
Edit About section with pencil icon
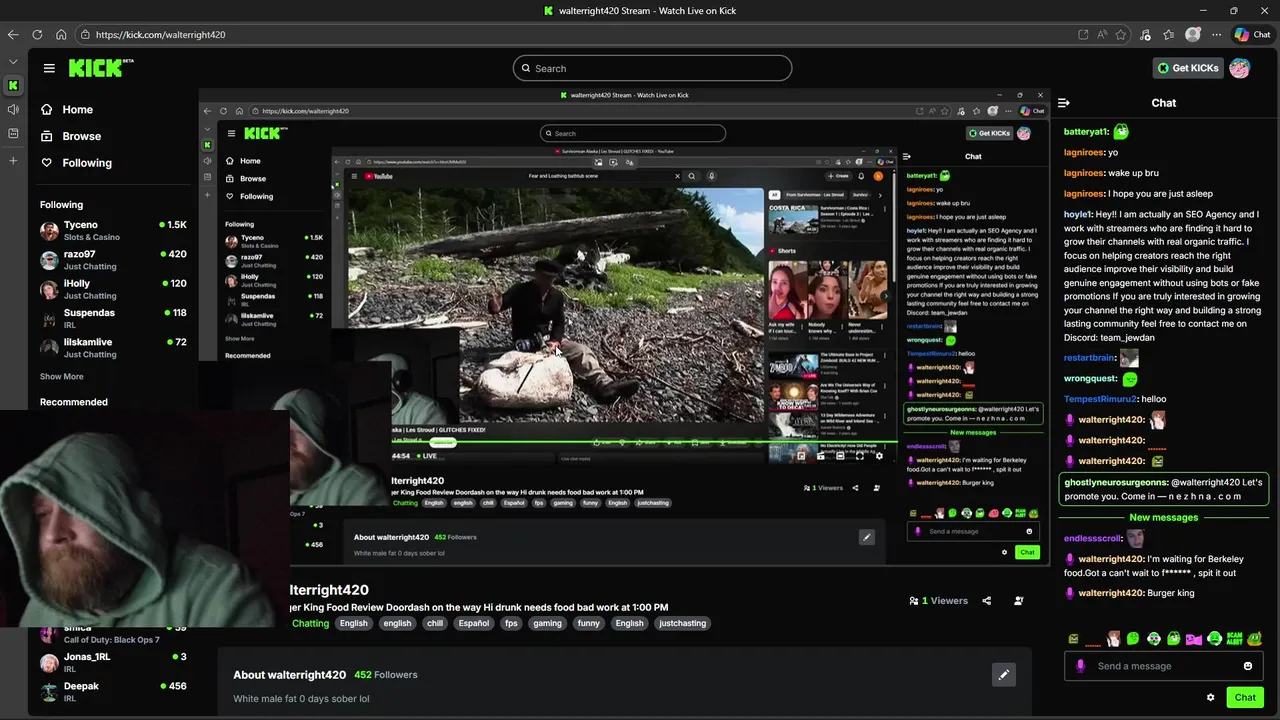[x=1003, y=675]
